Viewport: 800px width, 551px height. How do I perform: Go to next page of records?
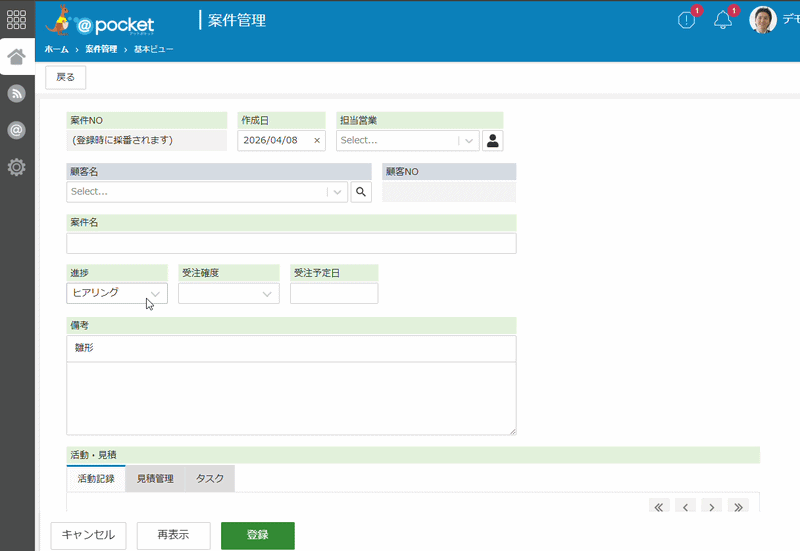[712, 507]
